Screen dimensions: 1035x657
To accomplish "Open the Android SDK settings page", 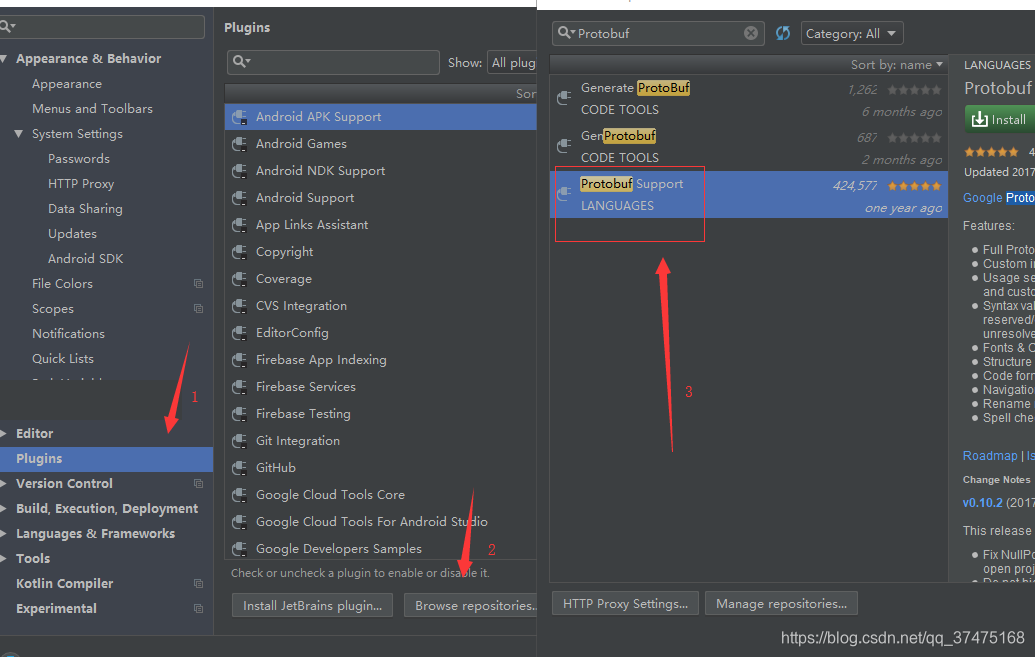I will 86,259.
